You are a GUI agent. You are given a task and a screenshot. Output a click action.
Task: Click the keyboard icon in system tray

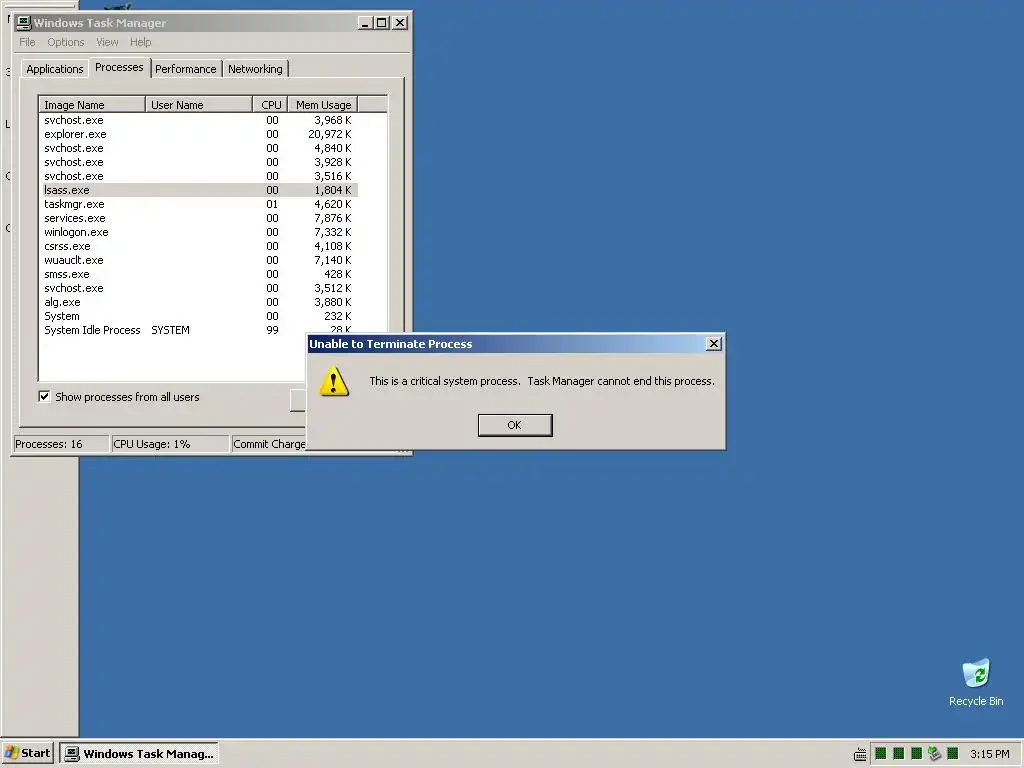click(x=860, y=754)
